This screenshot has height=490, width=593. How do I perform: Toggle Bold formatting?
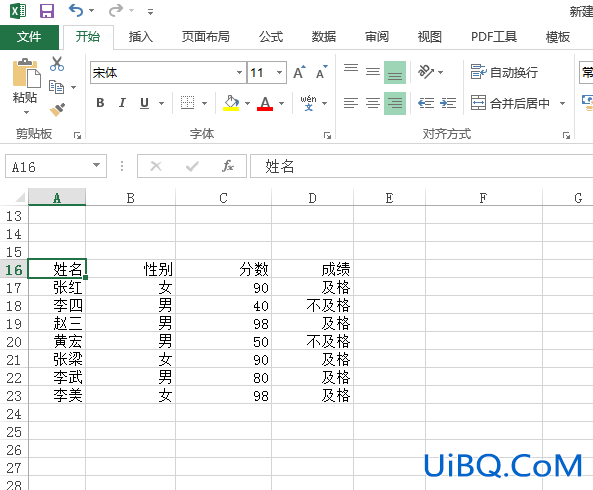pos(100,103)
